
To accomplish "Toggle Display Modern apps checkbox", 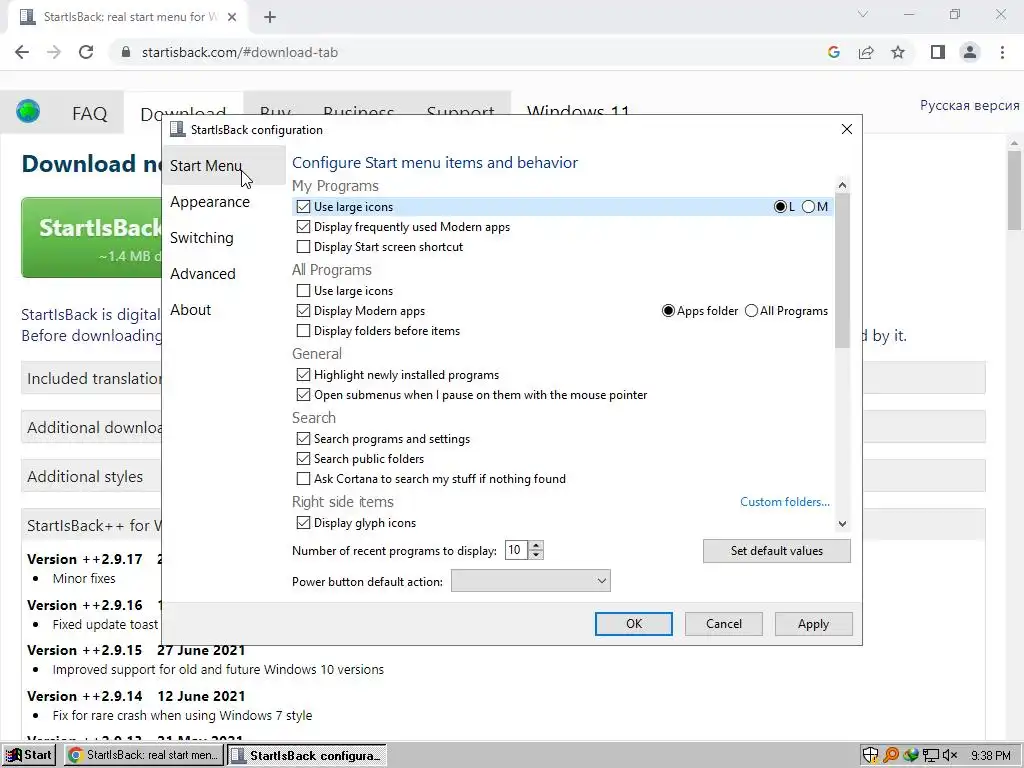I will (303, 311).
